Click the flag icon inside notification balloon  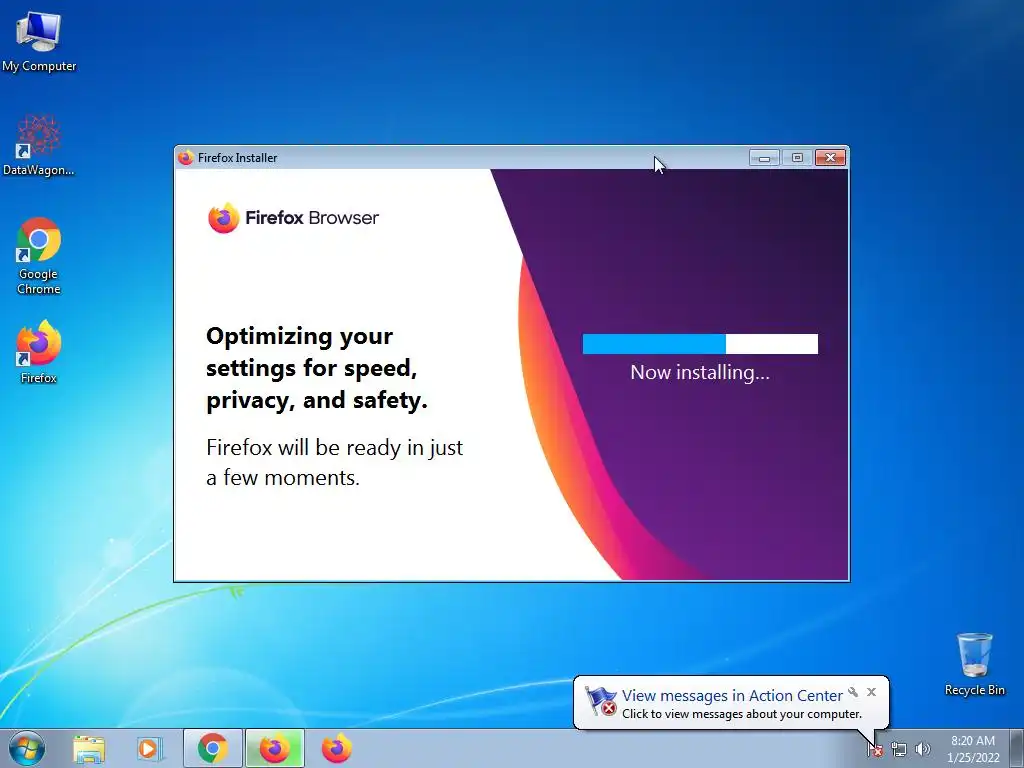[x=600, y=701]
